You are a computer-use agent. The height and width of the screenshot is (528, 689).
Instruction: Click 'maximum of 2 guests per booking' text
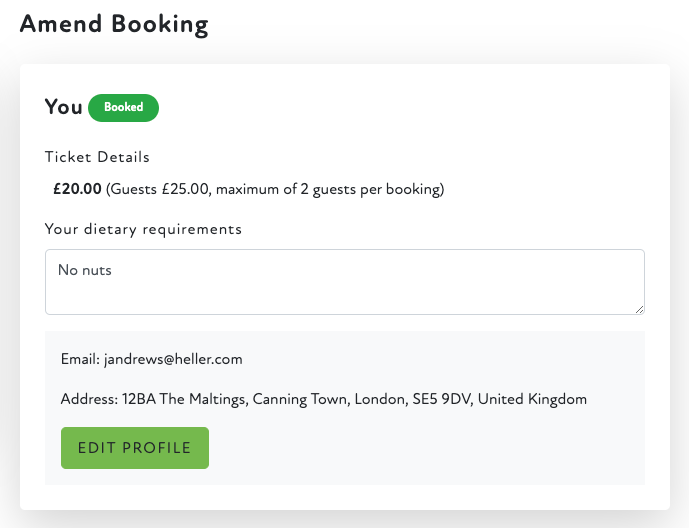[331, 189]
